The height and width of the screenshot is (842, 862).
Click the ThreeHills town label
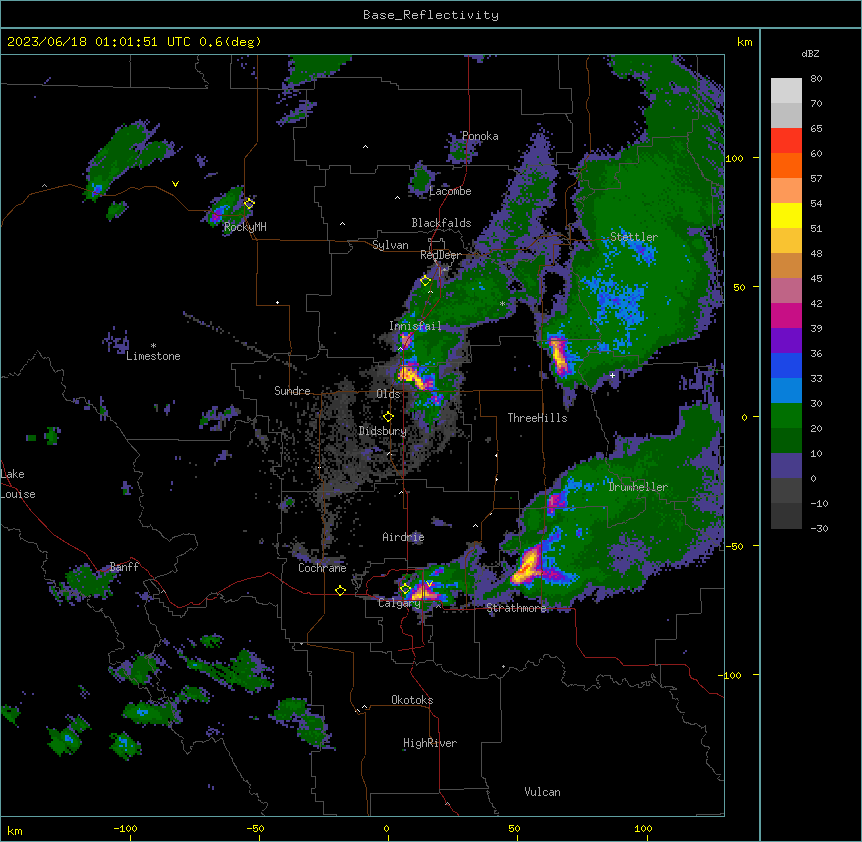[x=537, y=418]
